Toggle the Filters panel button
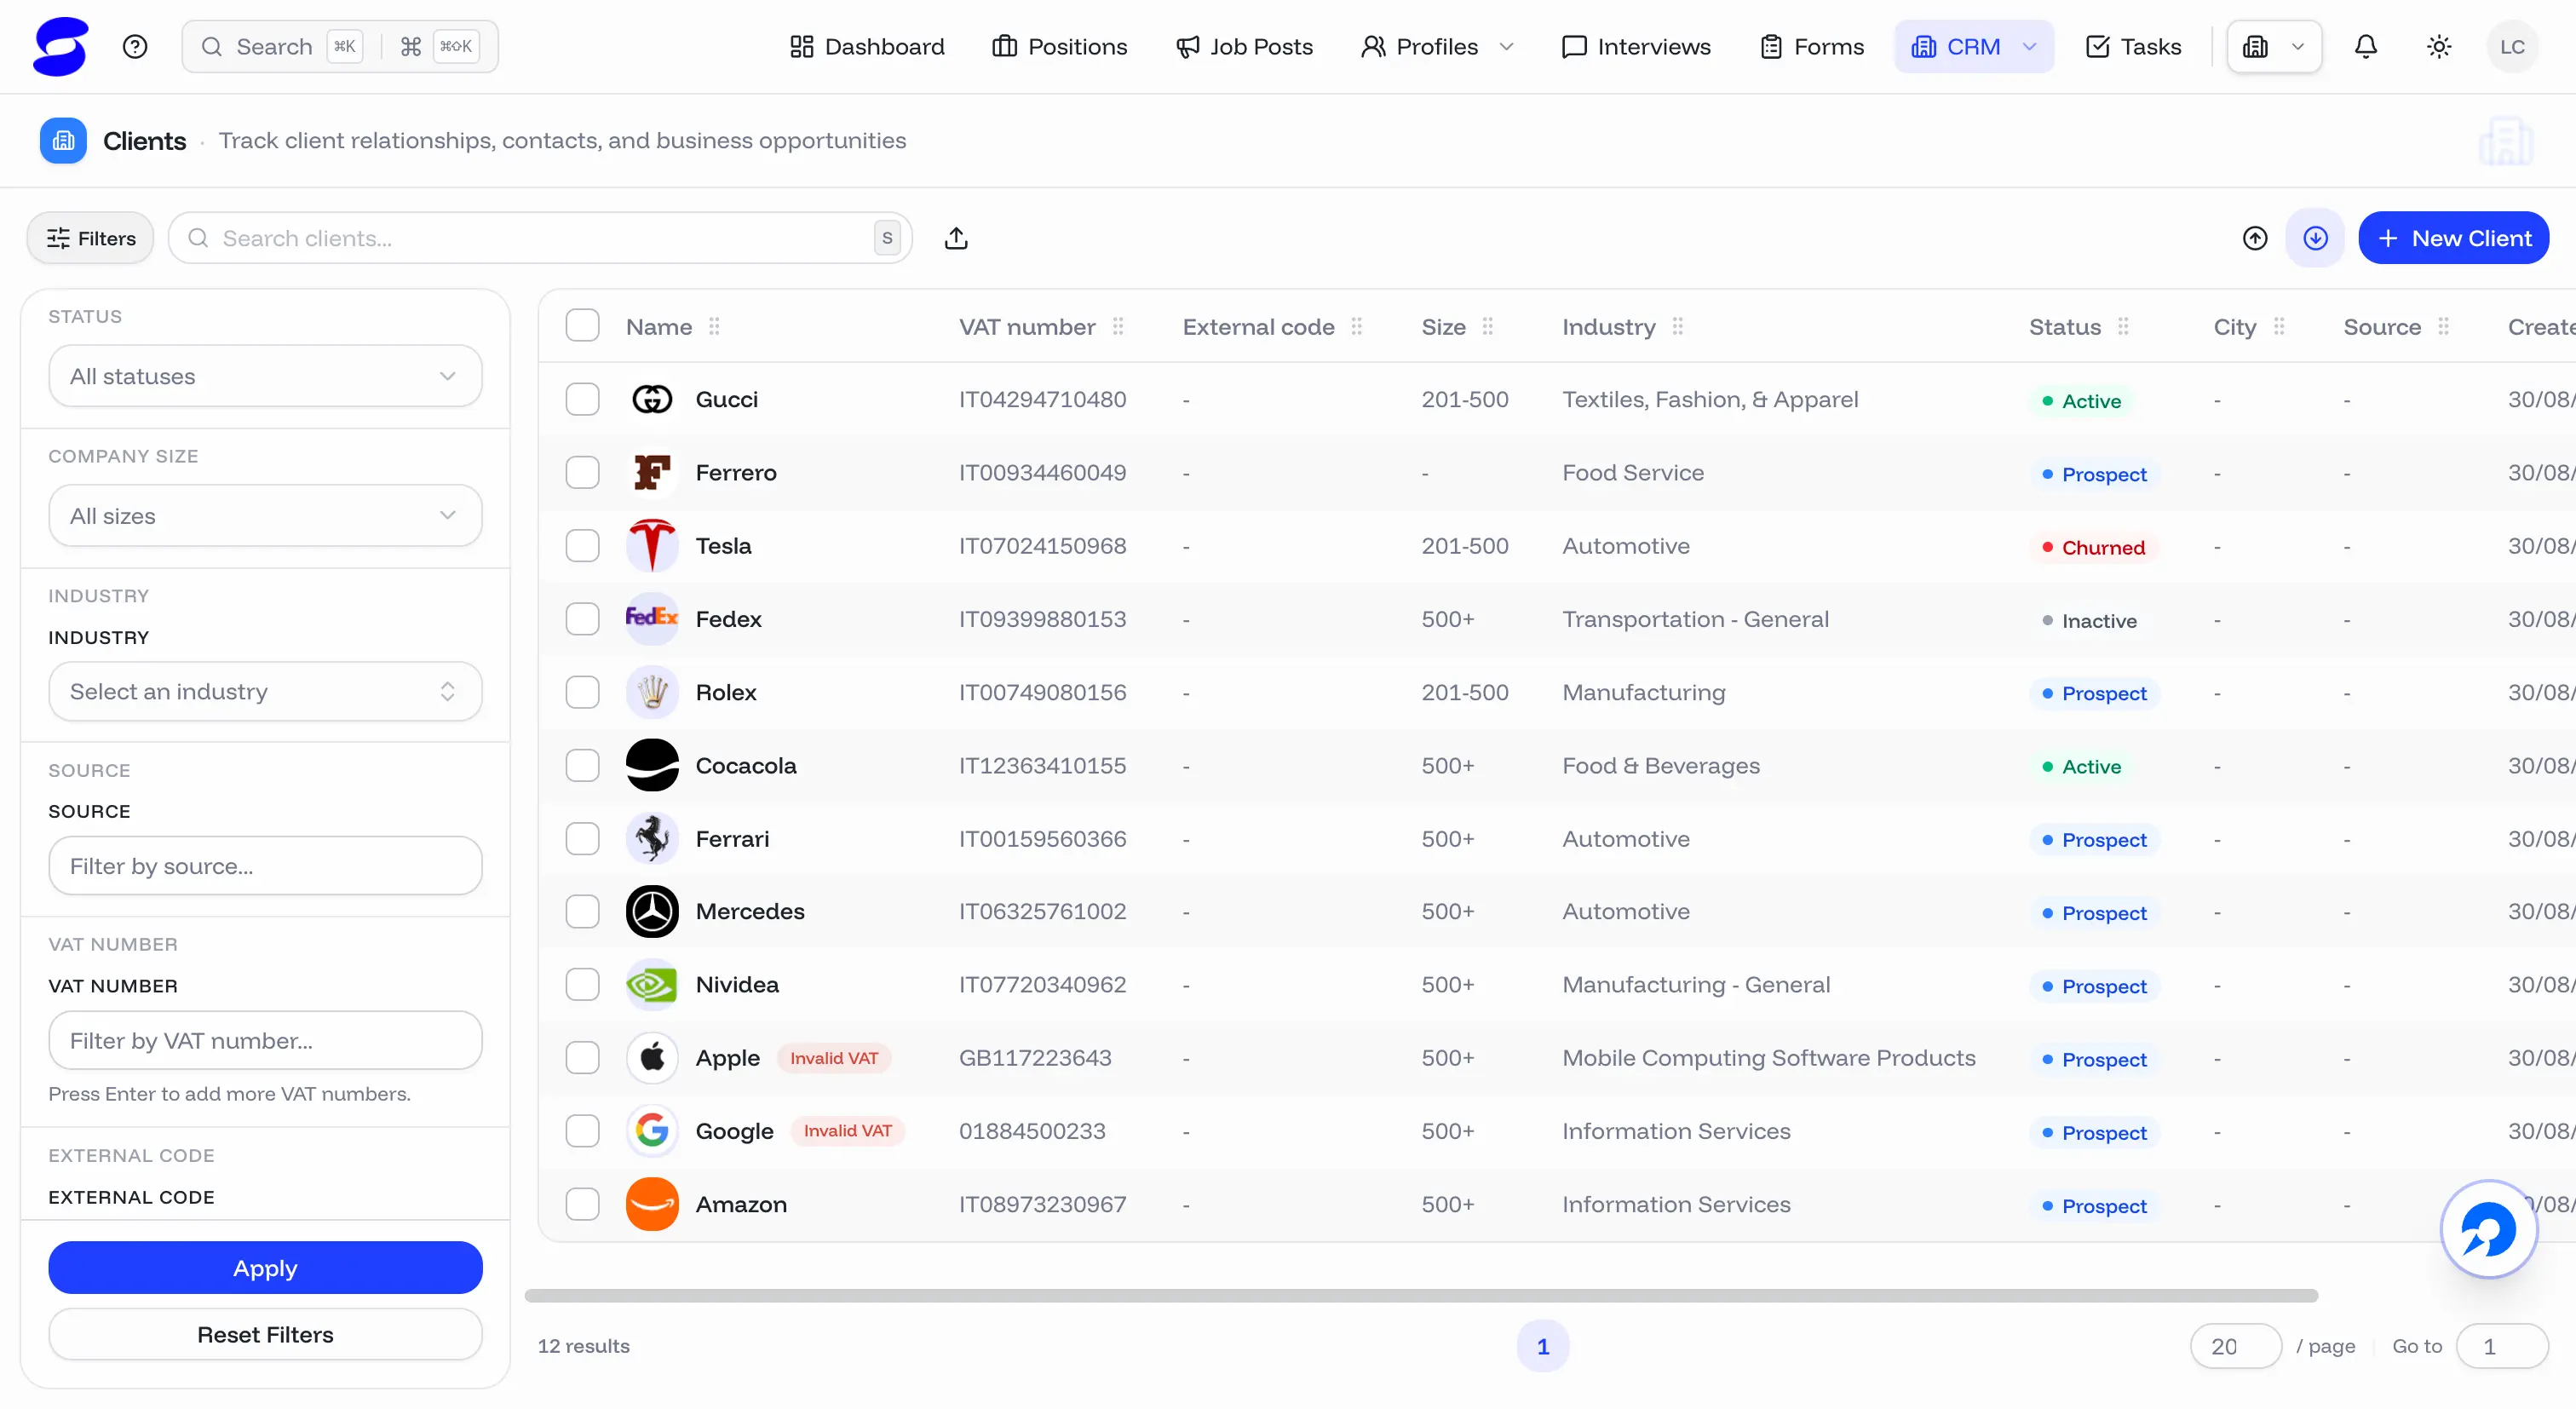 (x=91, y=238)
